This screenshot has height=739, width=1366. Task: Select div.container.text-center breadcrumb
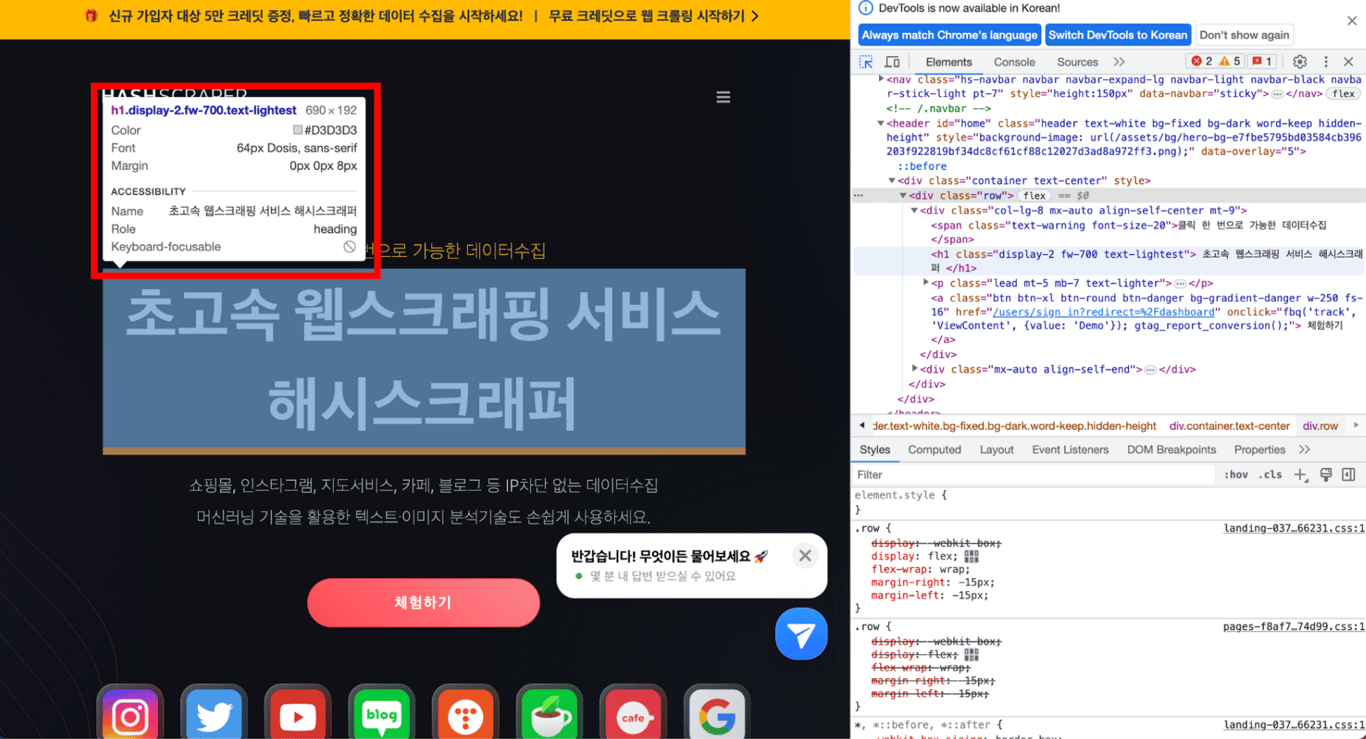[x=1229, y=426]
